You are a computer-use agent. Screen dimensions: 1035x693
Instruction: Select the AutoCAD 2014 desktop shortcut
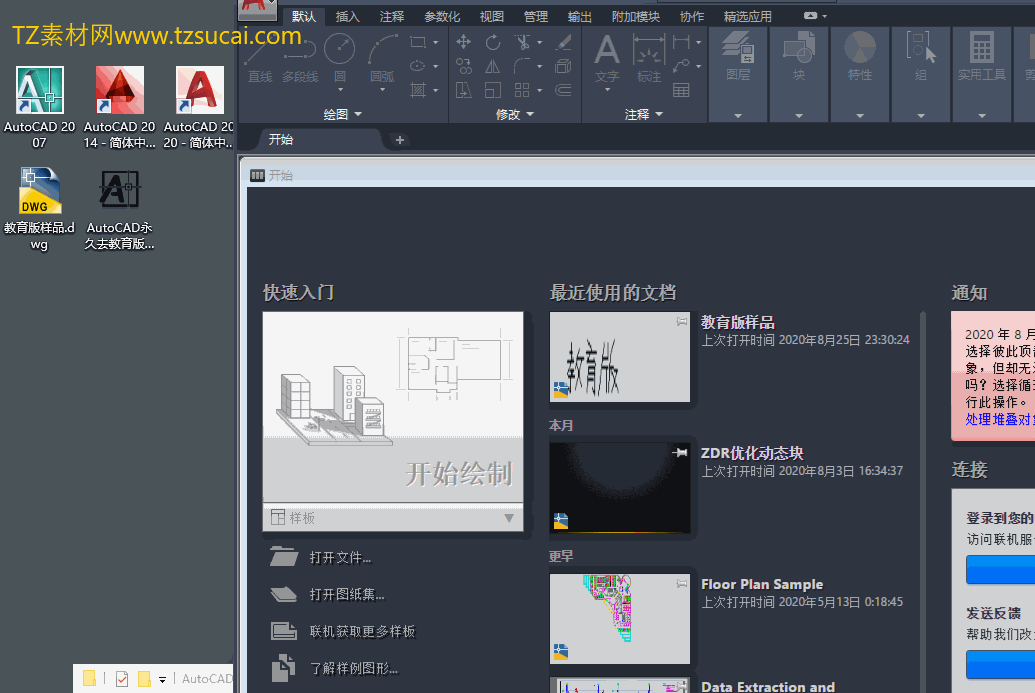click(x=119, y=108)
